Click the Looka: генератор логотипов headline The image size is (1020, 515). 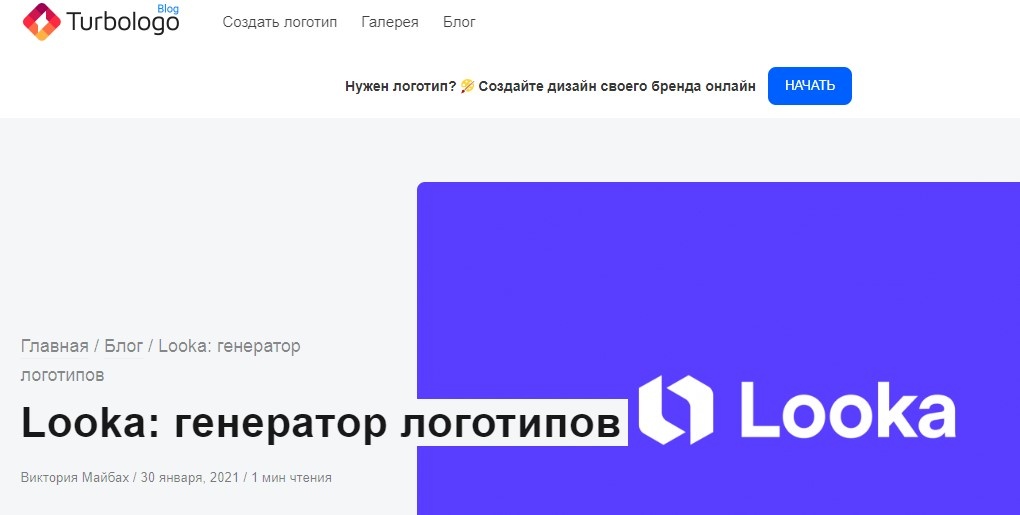321,423
